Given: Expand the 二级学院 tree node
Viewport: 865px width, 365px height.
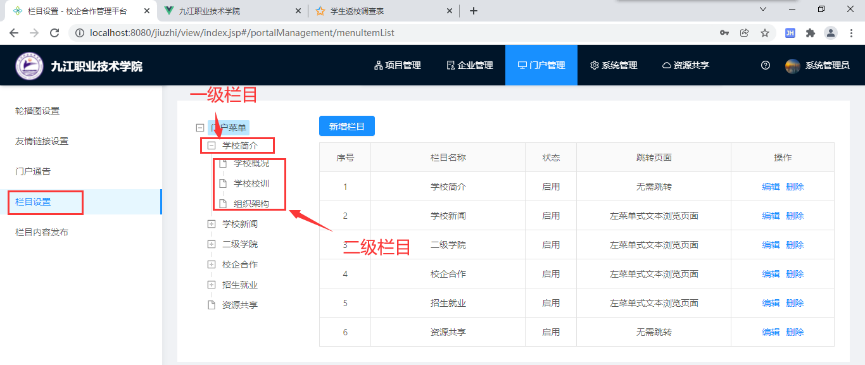Looking at the screenshot, I should point(211,244).
